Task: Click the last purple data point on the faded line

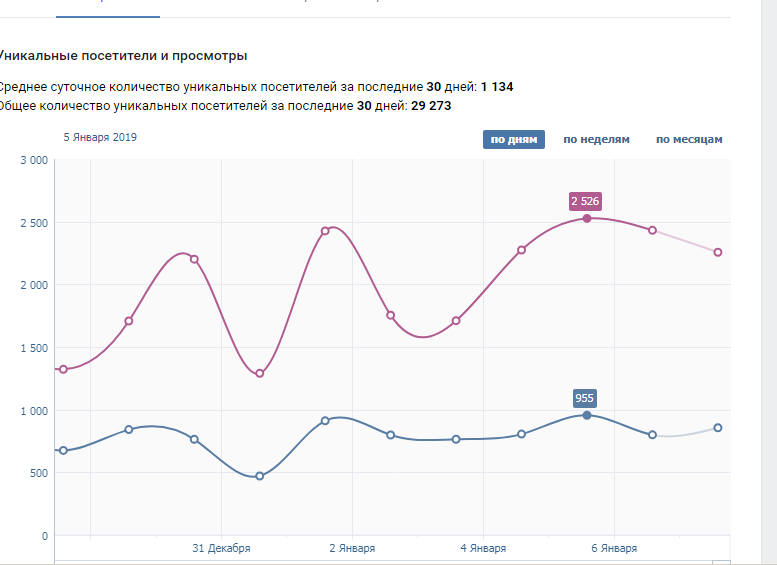Action: point(718,252)
